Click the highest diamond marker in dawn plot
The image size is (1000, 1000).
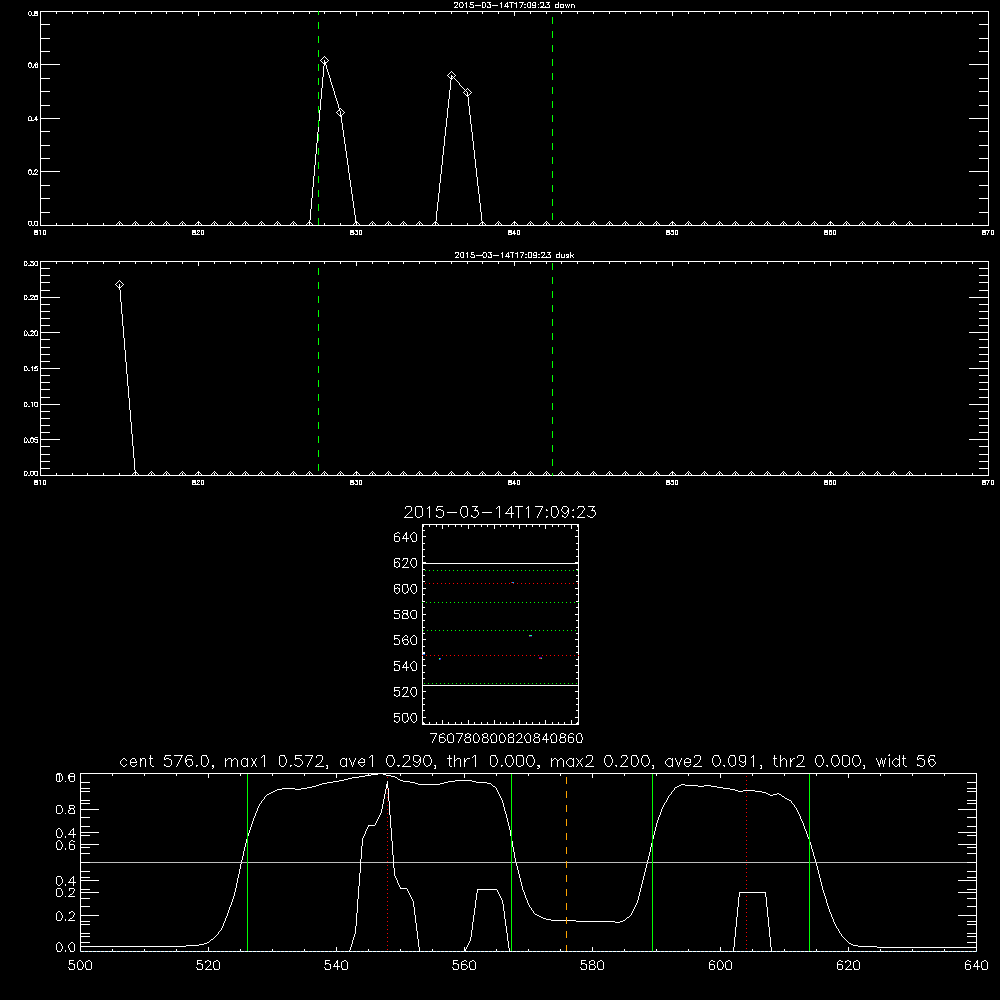pos(325,61)
